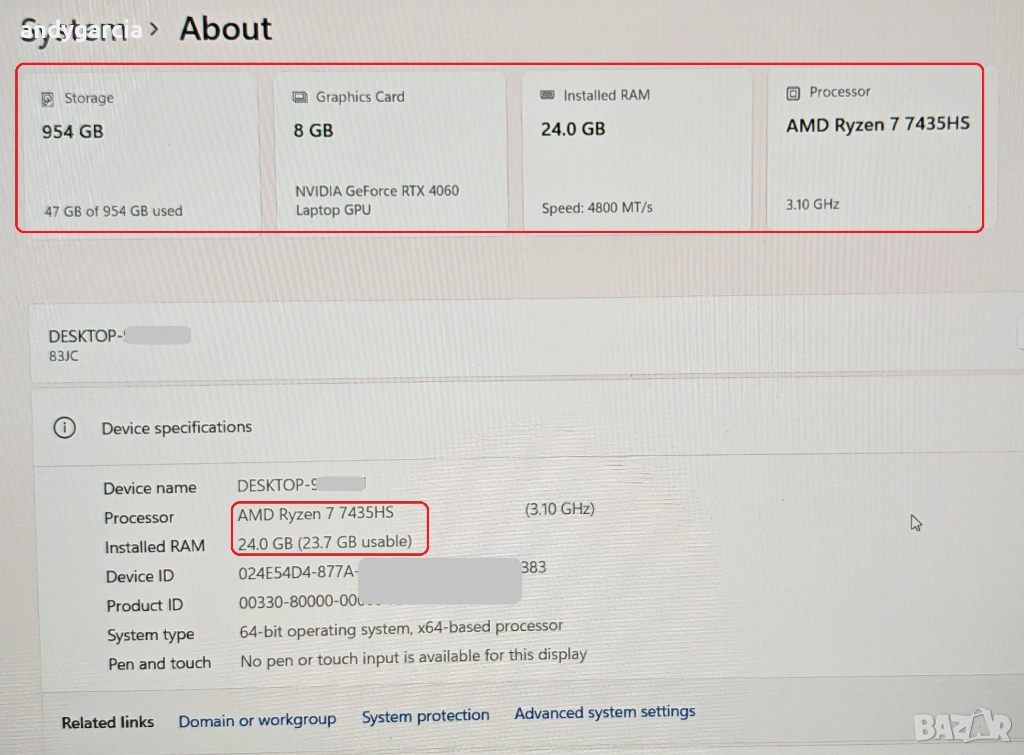Image resolution: width=1024 pixels, height=755 pixels.
Task: Click the 24.0 GB (23.7 GB usable) value
Action: click(x=325, y=542)
